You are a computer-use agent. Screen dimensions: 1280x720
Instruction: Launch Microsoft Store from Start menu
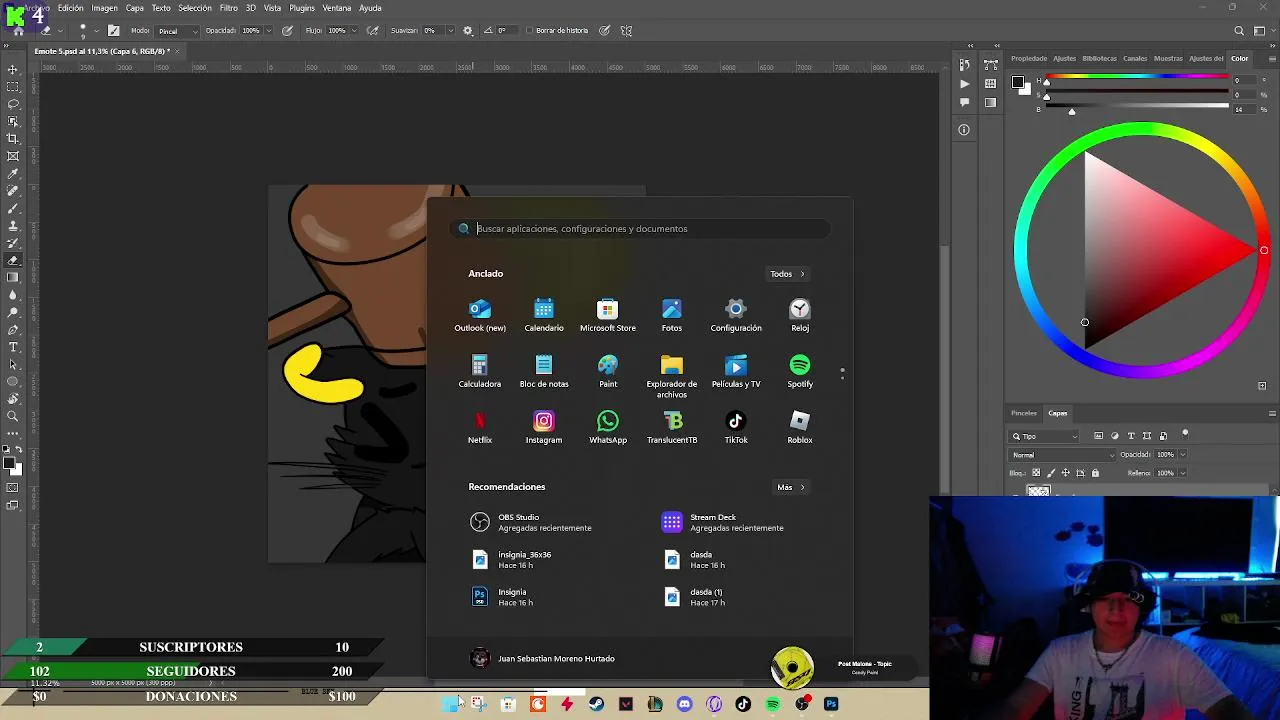(608, 315)
